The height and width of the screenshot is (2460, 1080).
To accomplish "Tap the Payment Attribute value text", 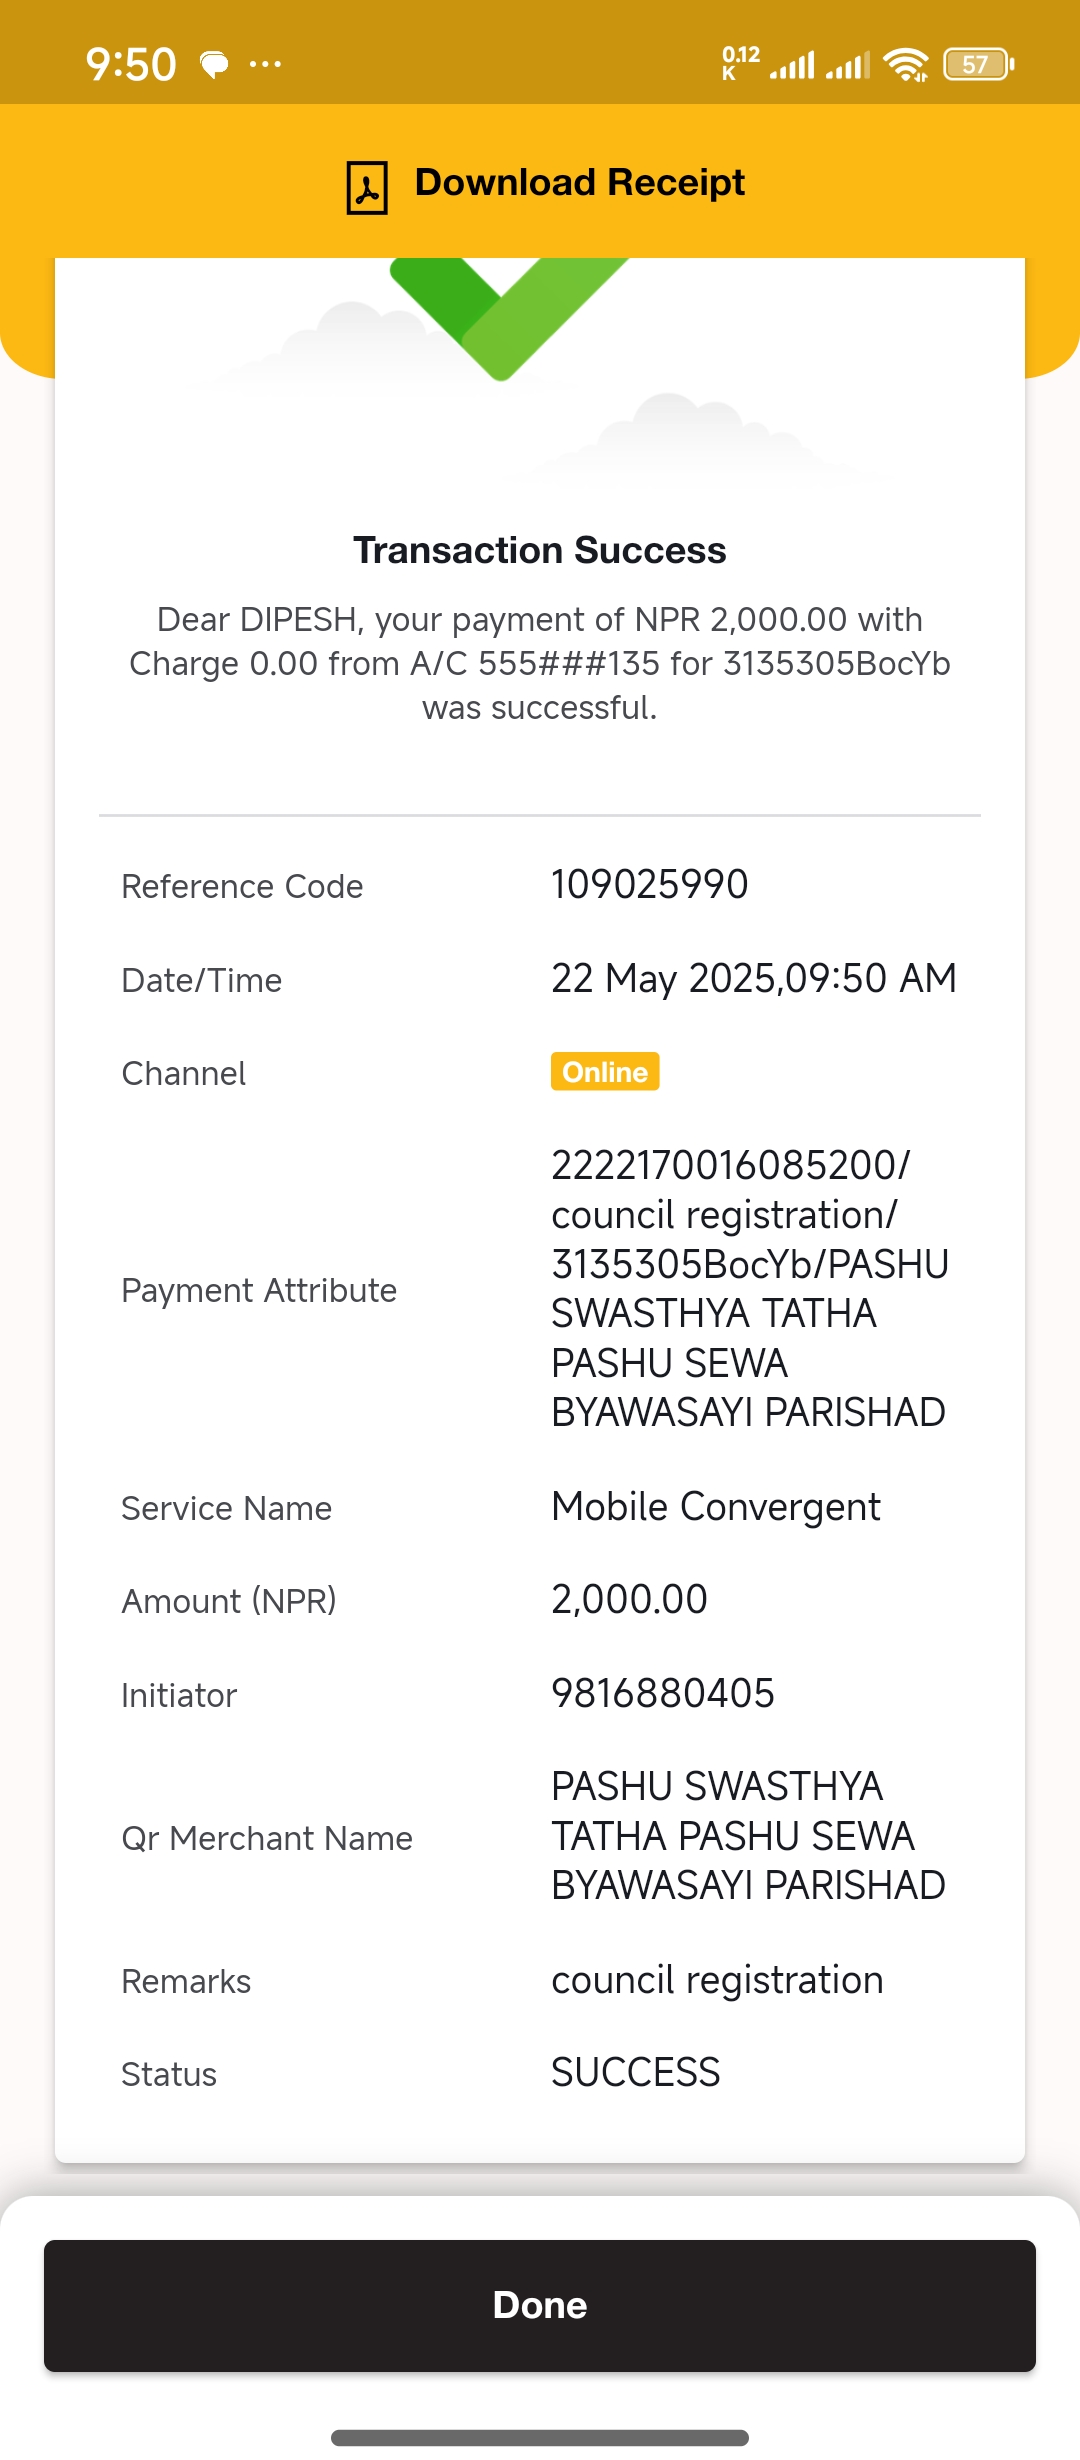I will coord(750,1289).
